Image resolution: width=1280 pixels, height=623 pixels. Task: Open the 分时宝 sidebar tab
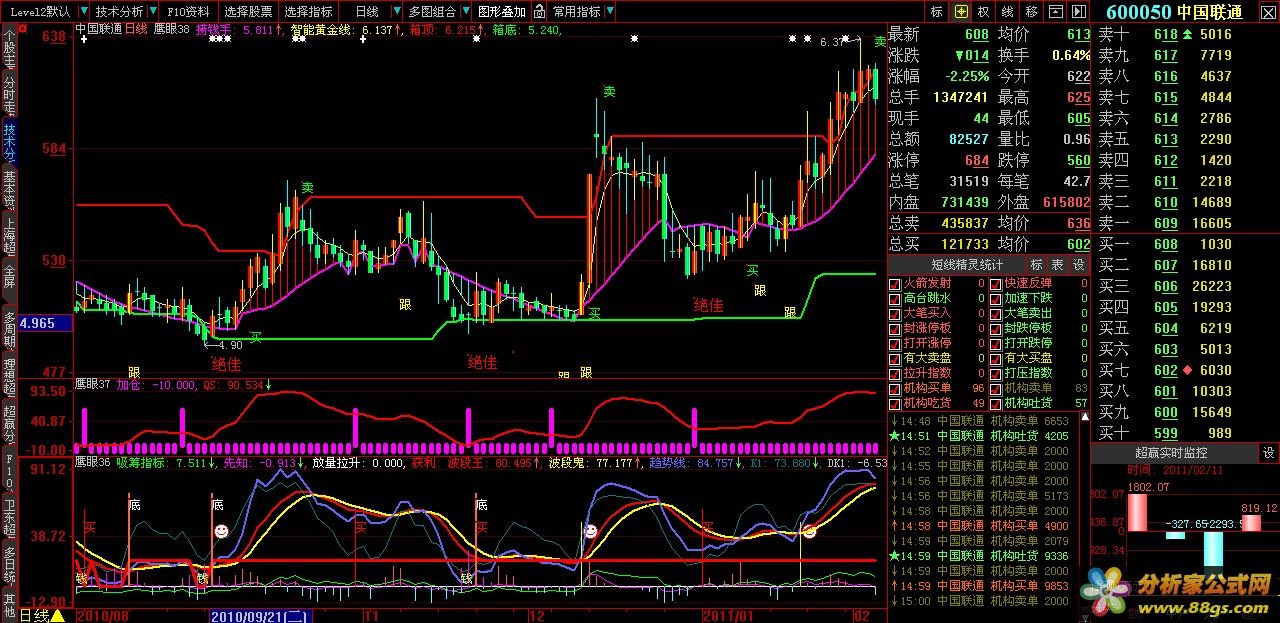(x=9, y=94)
